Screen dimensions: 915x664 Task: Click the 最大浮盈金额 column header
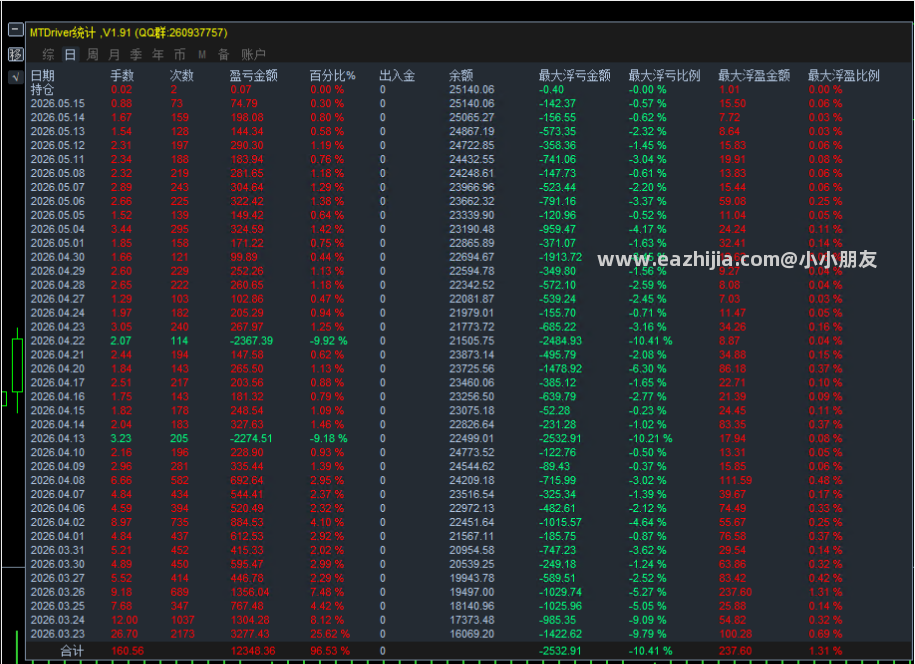(x=754, y=75)
